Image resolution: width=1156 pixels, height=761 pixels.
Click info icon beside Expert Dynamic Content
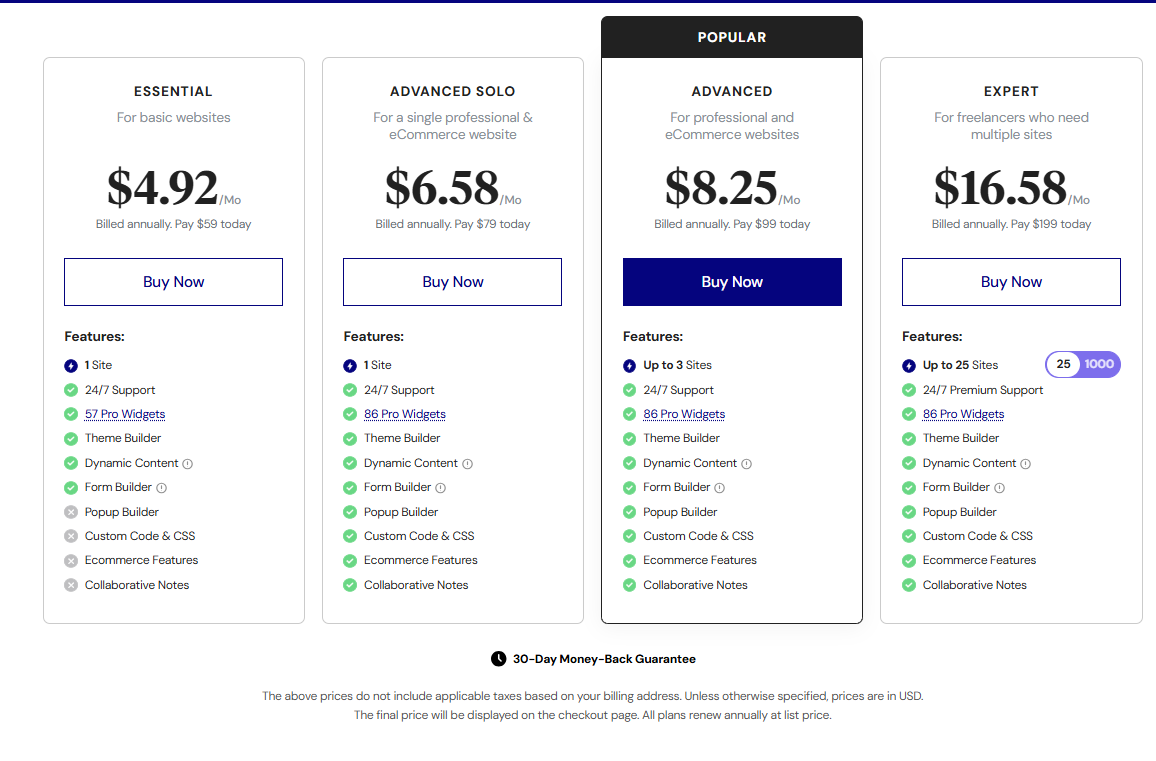point(1026,464)
